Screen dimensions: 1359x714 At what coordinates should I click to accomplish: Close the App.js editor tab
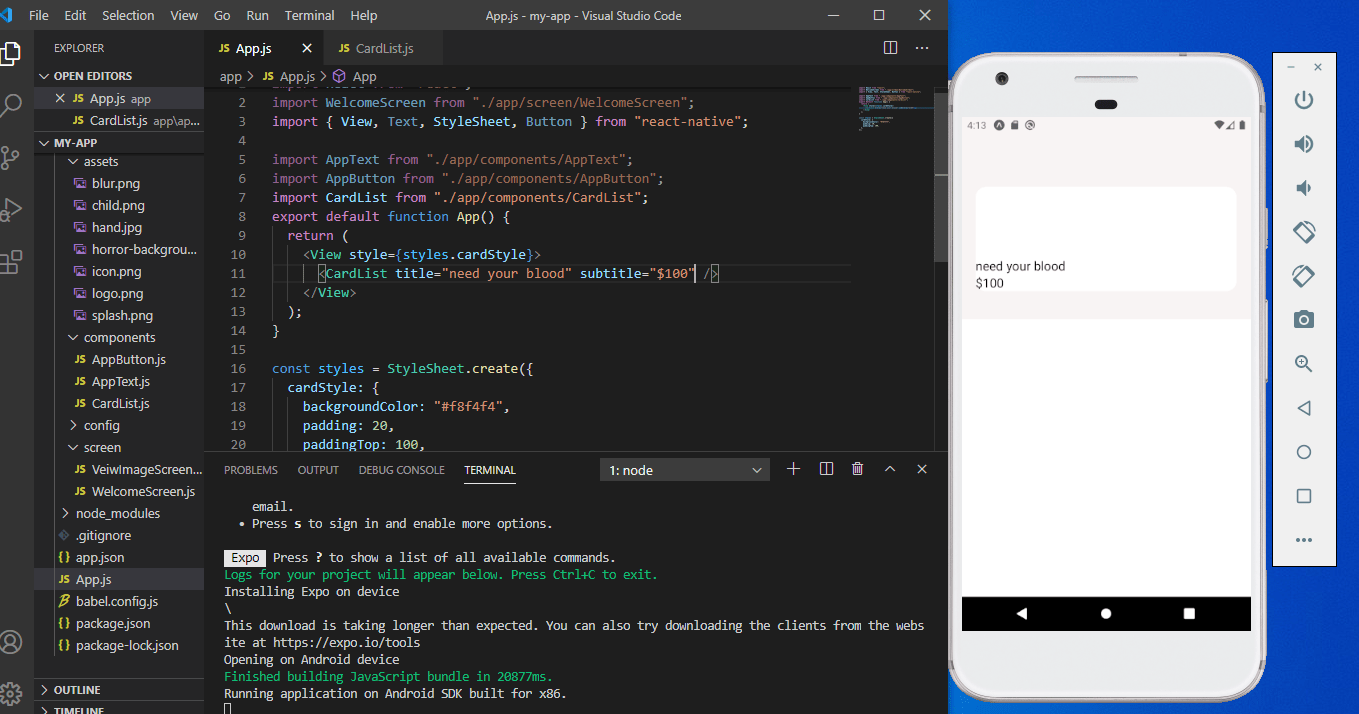[307, 48]
